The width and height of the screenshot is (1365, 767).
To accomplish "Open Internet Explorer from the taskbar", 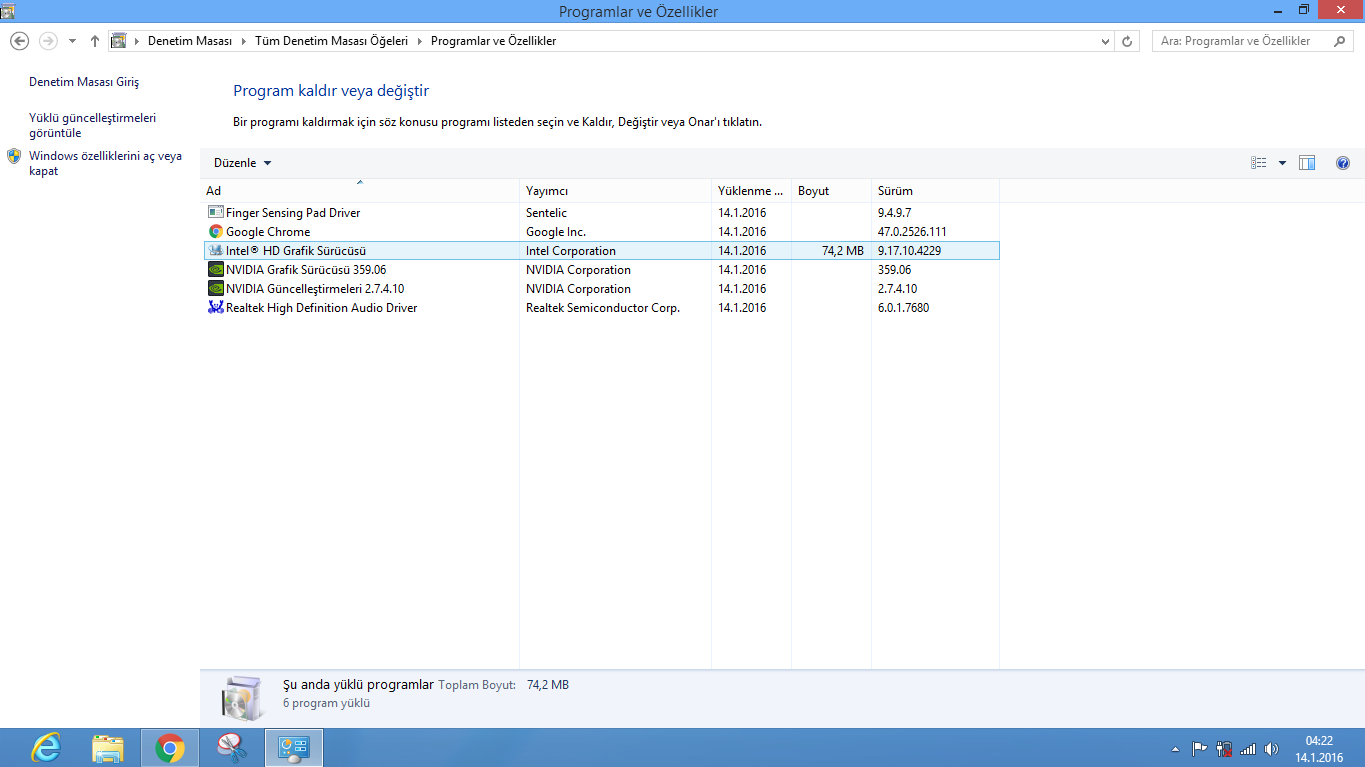I will tap(45, 747).
